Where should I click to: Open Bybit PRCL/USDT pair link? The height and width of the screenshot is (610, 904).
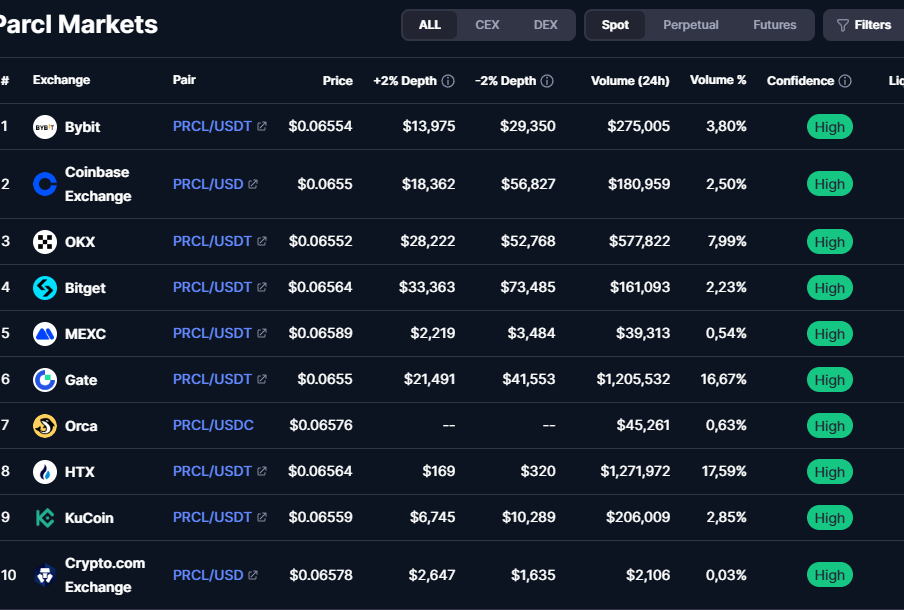coord(212,126)
